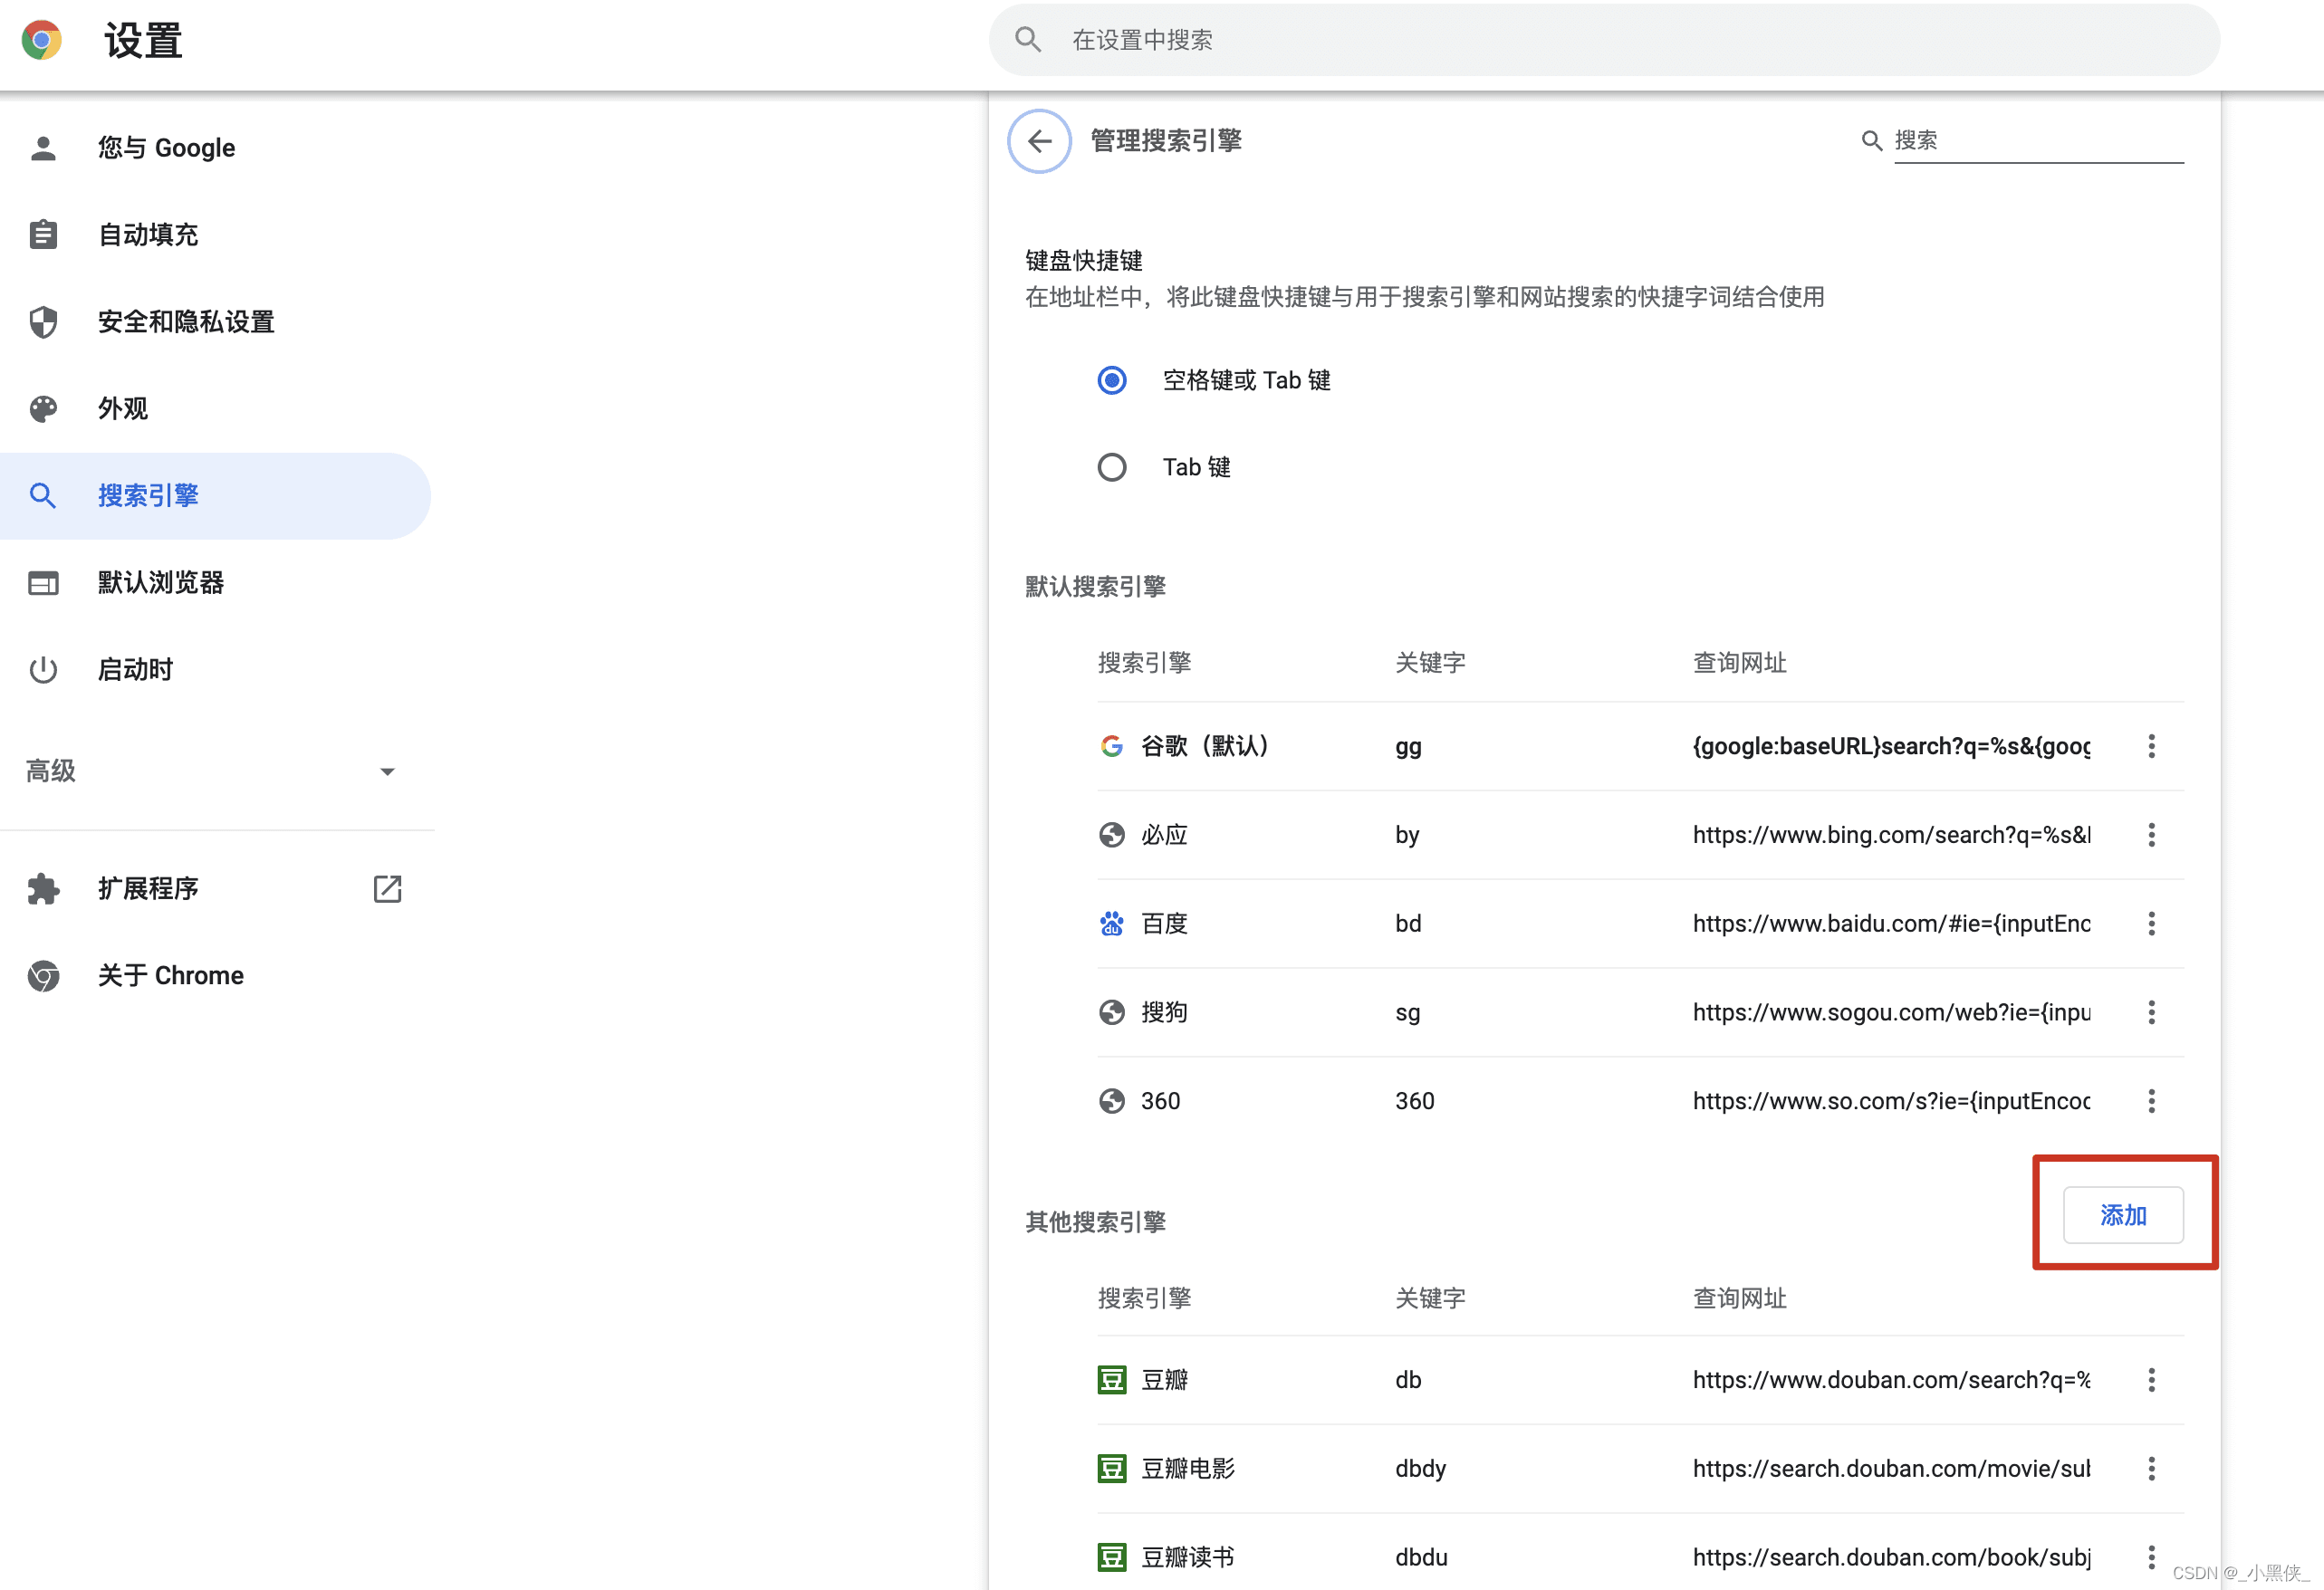
Task: Click the Chrome logo next to 设置
Action: (x=41, y=40)
